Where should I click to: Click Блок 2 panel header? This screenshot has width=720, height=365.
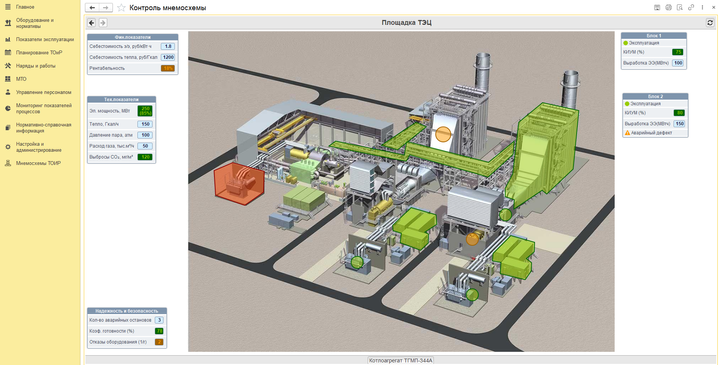coord(655,96)
